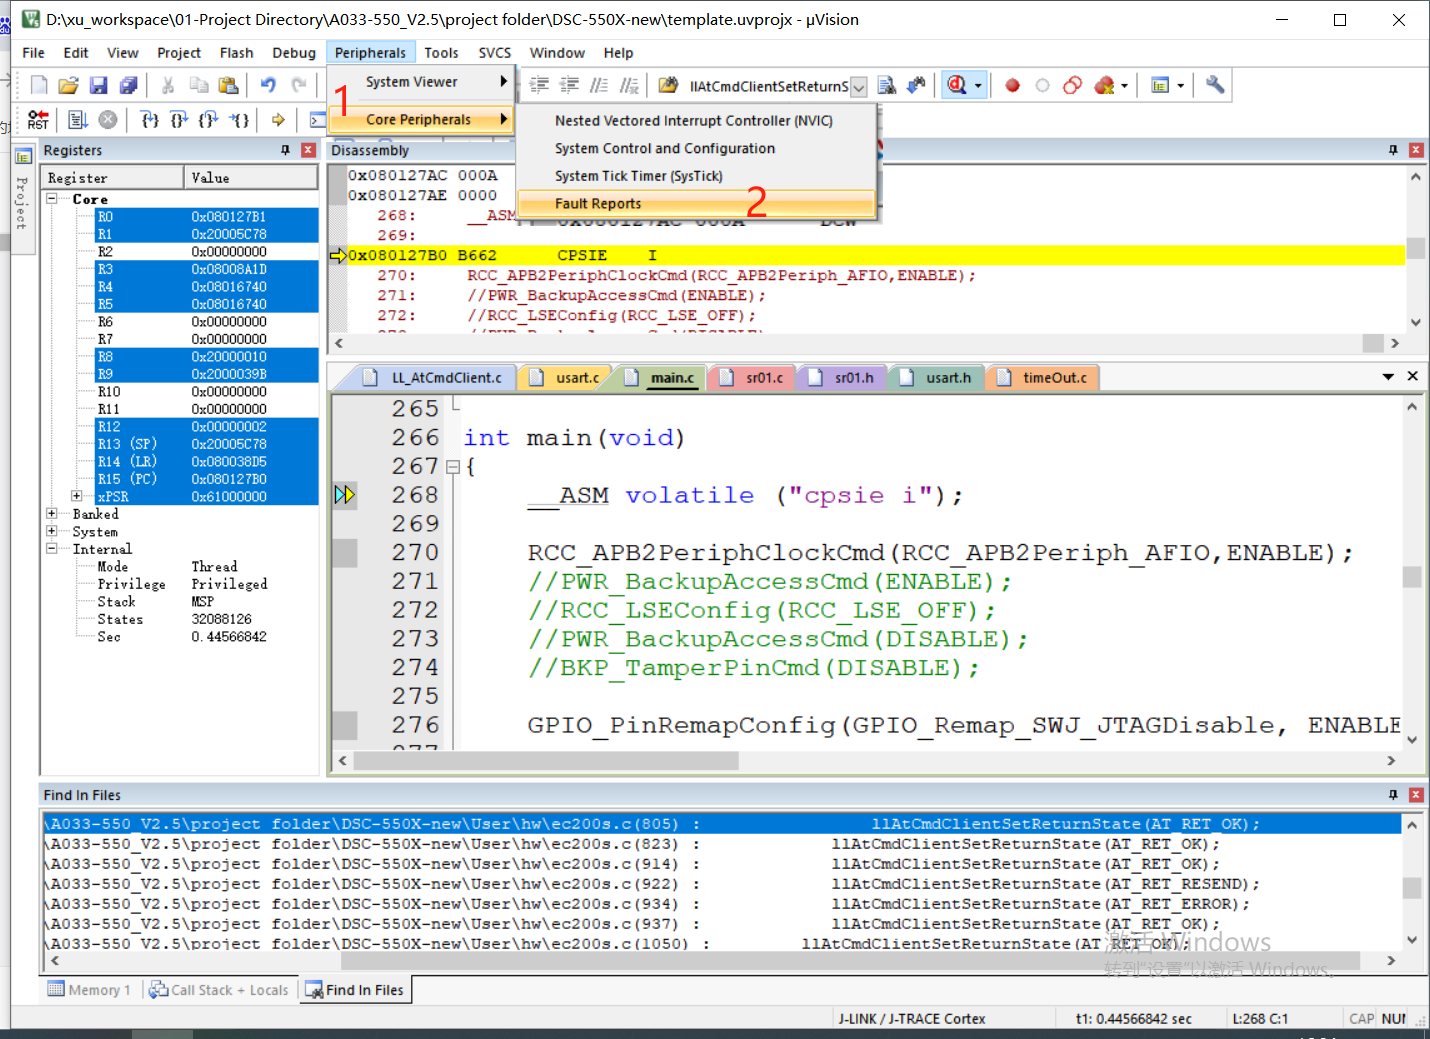Image resolution: width=1430 pixels, height=1039 pixels.
Task: Click Show Next Statement yellow arrow icon
Action: click(278, 120)
